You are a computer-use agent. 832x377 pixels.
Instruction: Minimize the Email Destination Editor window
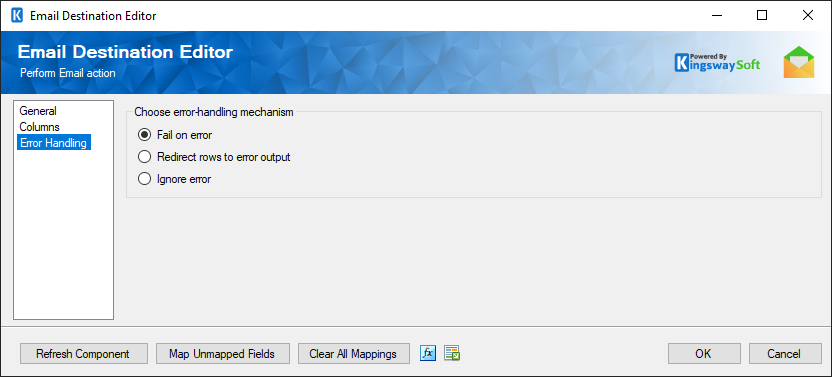click(x=717, y=15)
